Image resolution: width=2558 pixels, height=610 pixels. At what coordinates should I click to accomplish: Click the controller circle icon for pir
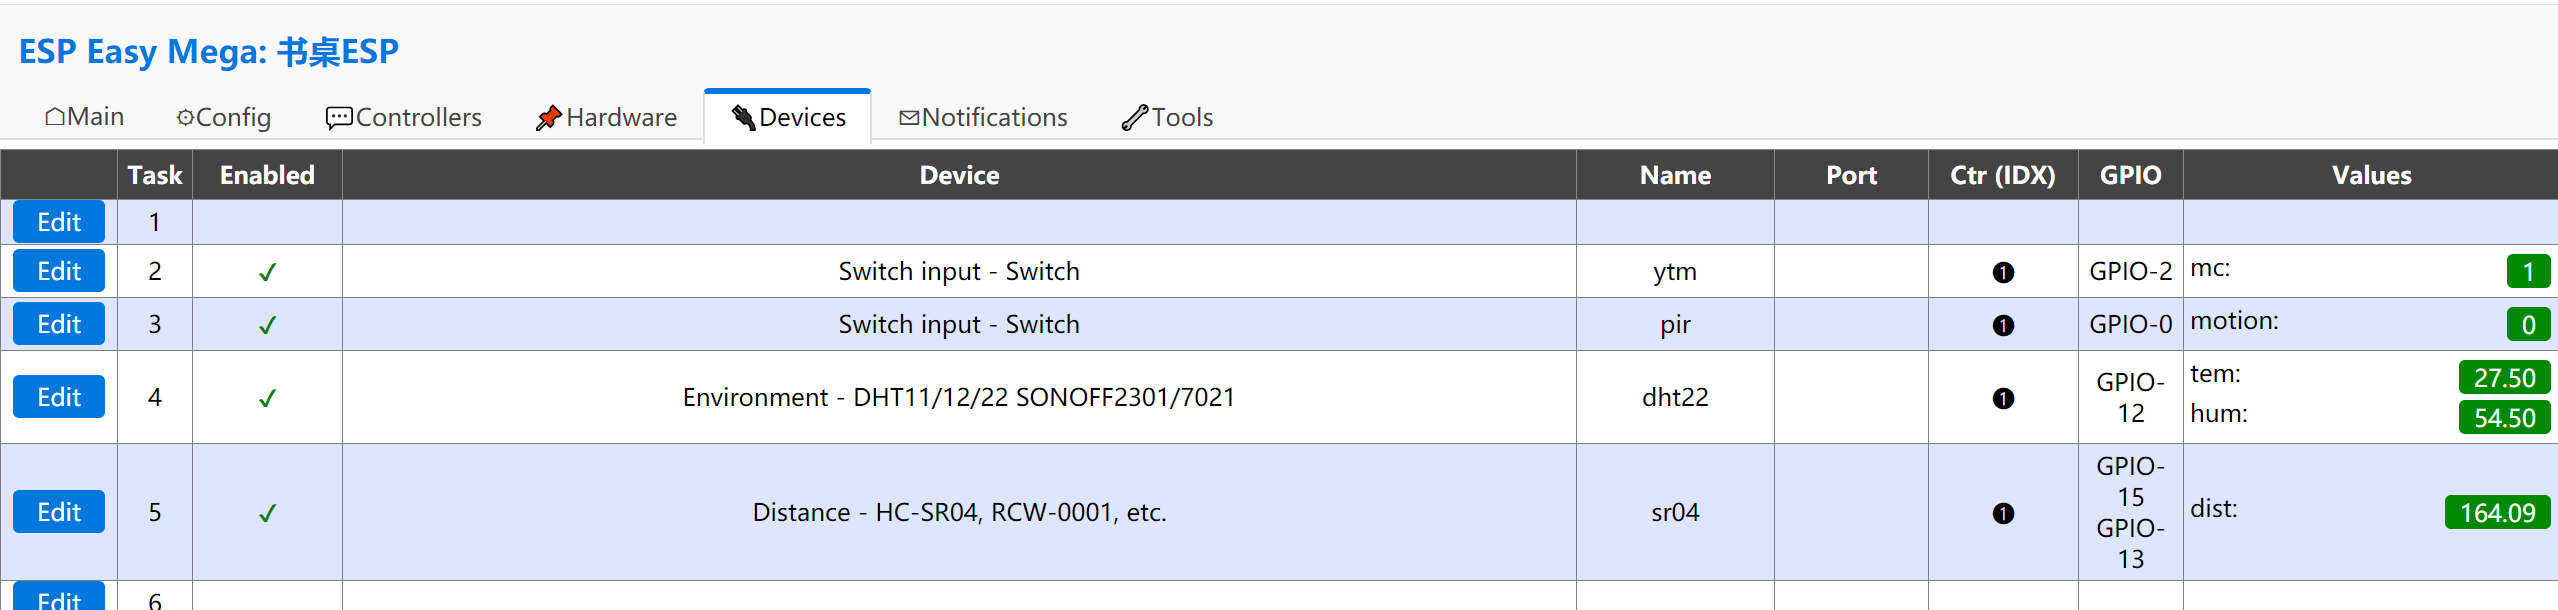click(x=2003, y=325)
